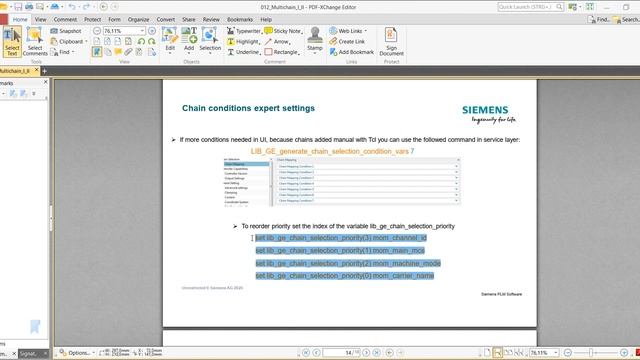Select the Sticky Note tool
Image resolution: width=640 pixels, height=360 pixels.
pyautogui.click(x=283, y=31)
